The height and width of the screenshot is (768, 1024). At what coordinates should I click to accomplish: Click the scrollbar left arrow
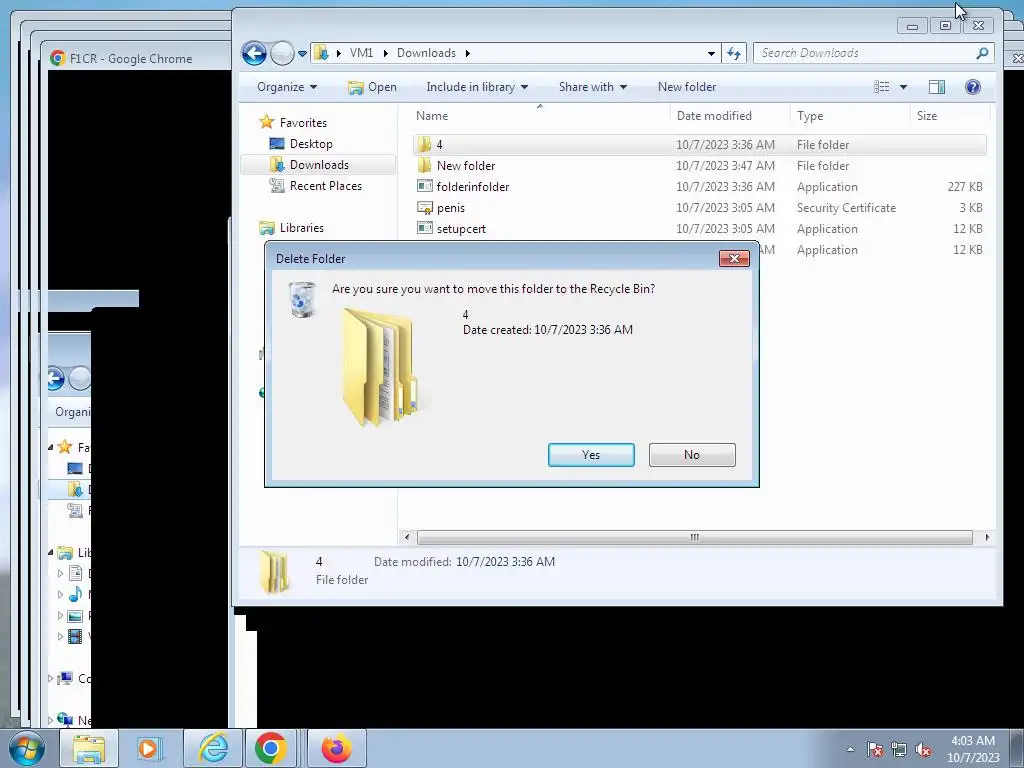(x=408, y=537)
